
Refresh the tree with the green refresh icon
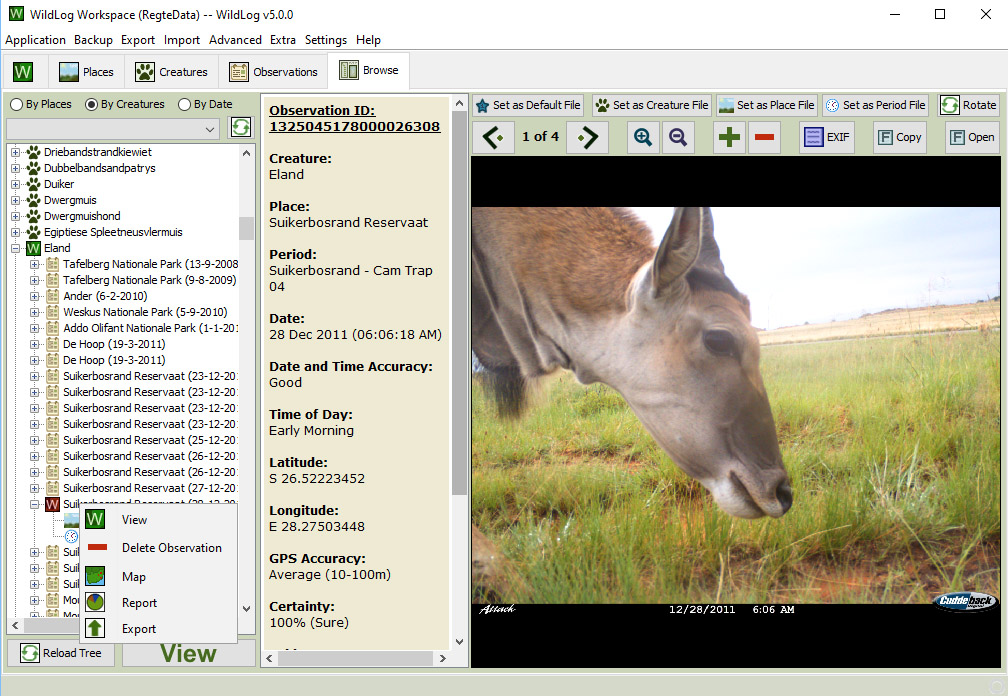[240, 128]
